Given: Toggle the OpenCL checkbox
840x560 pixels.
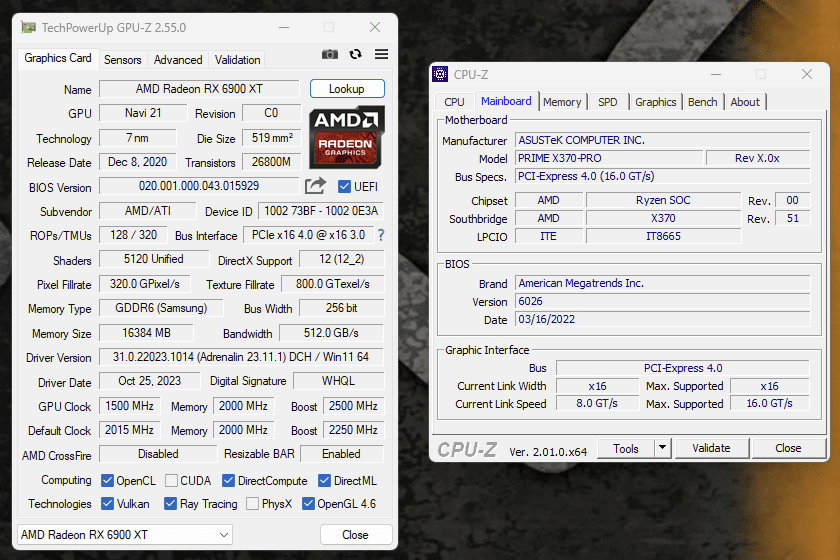Looking at the screenshot, I should [x=107, y=481].
